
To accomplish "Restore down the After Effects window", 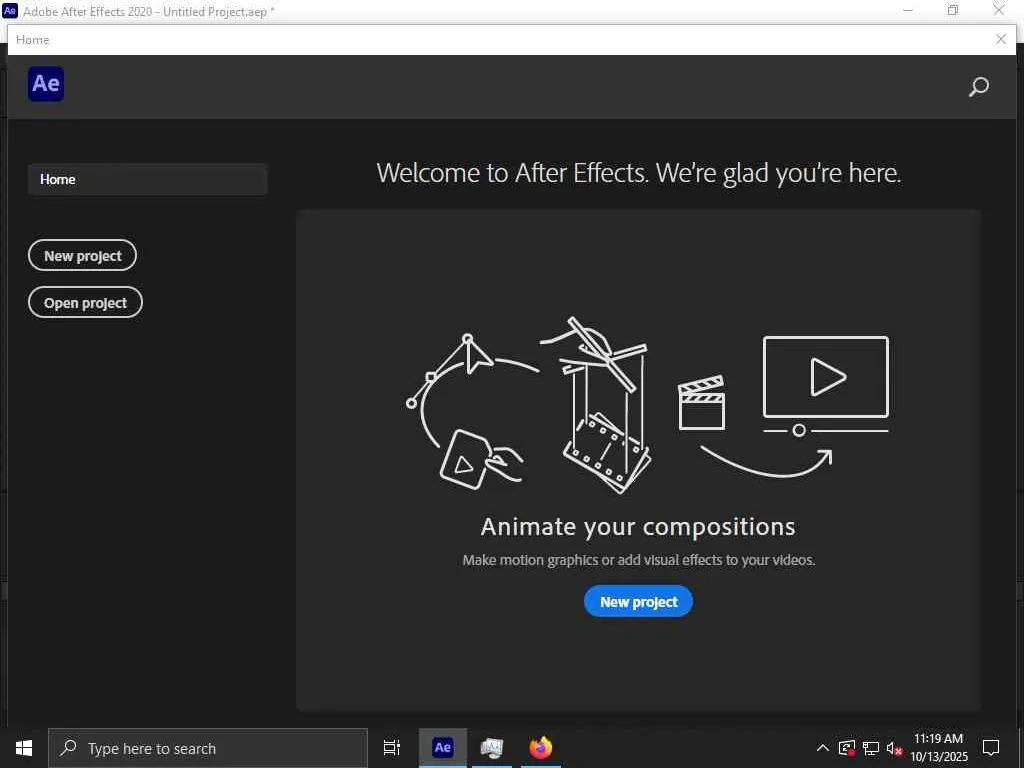I will pyautogui.click(x=953, y=10).
